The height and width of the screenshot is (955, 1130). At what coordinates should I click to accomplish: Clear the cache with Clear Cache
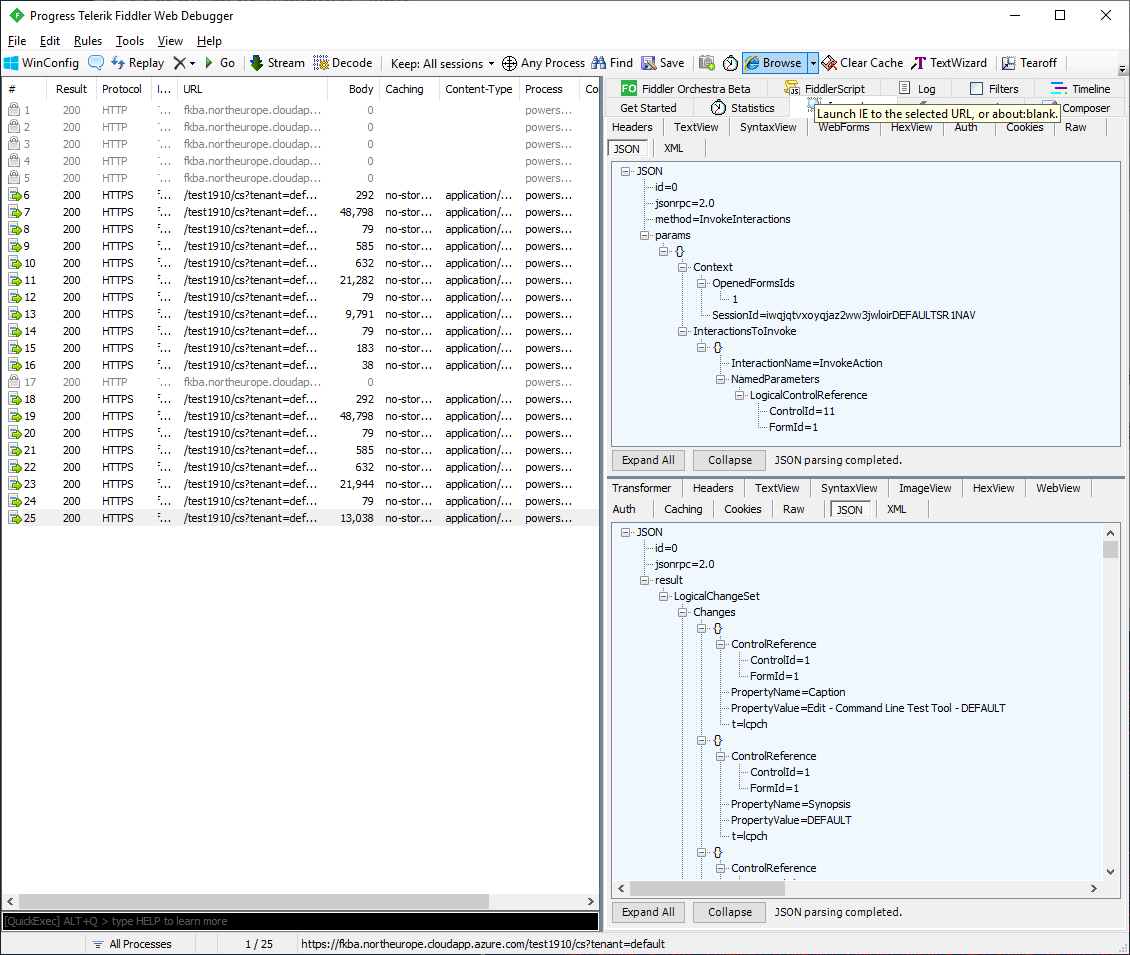coord(862,63)
